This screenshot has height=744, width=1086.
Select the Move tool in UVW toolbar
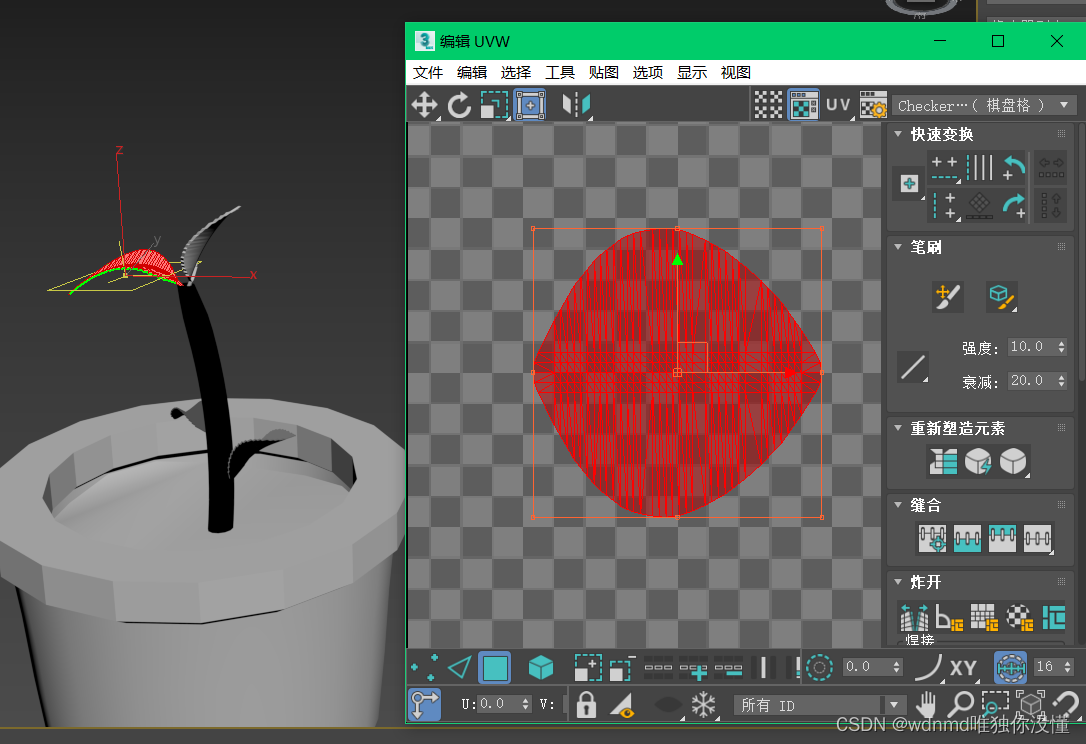point(424,104)
